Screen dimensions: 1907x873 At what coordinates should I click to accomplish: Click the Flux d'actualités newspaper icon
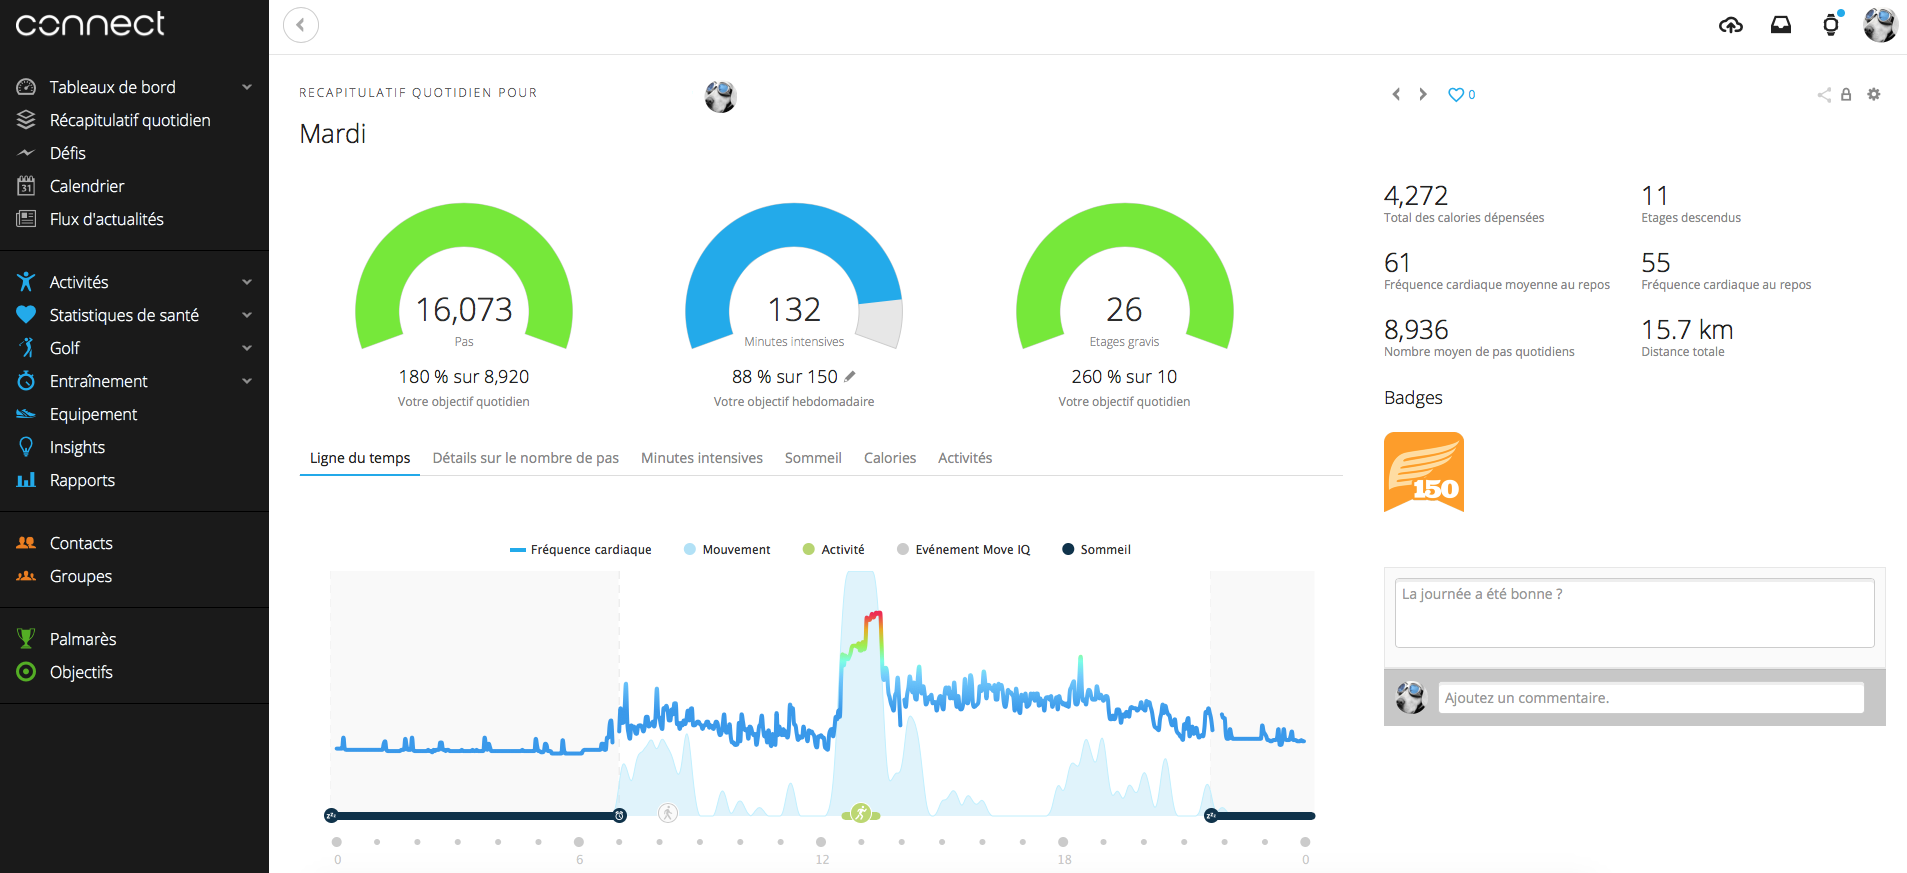click(x=26, y=219)
